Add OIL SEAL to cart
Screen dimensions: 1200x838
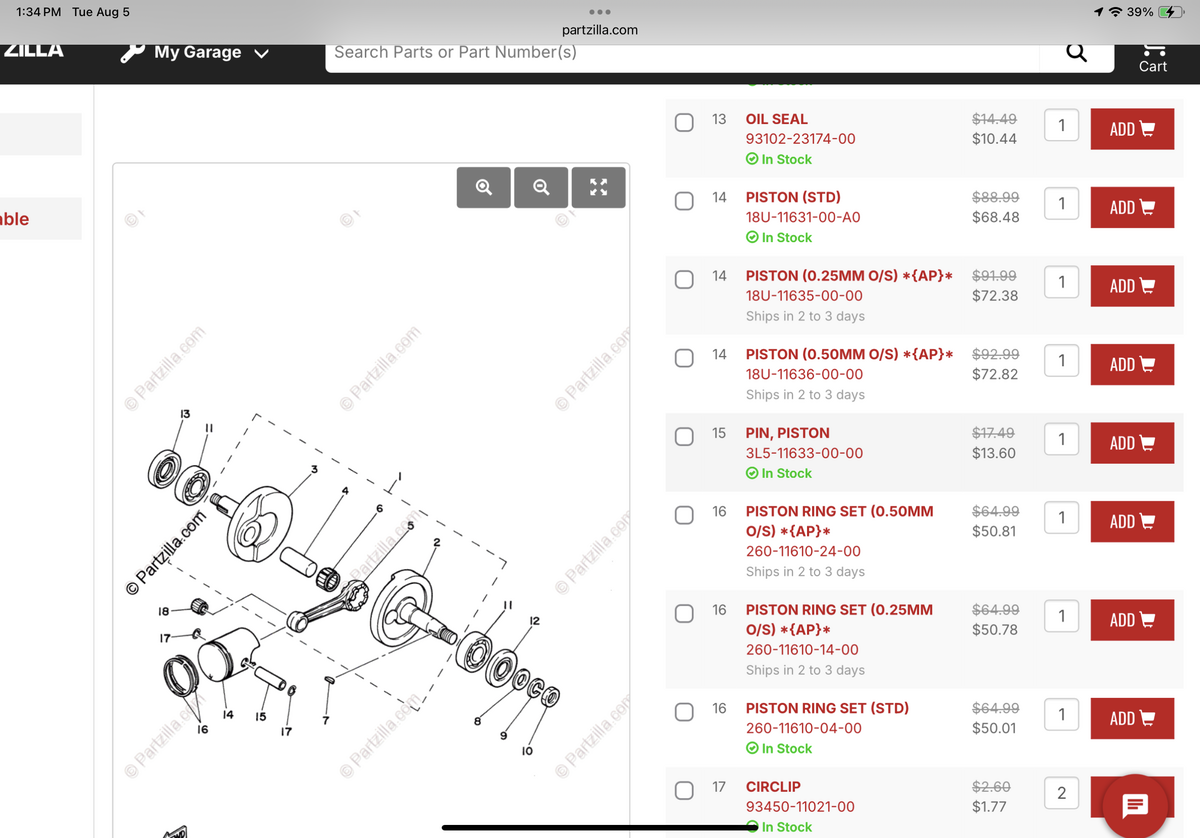[1132, 129]
